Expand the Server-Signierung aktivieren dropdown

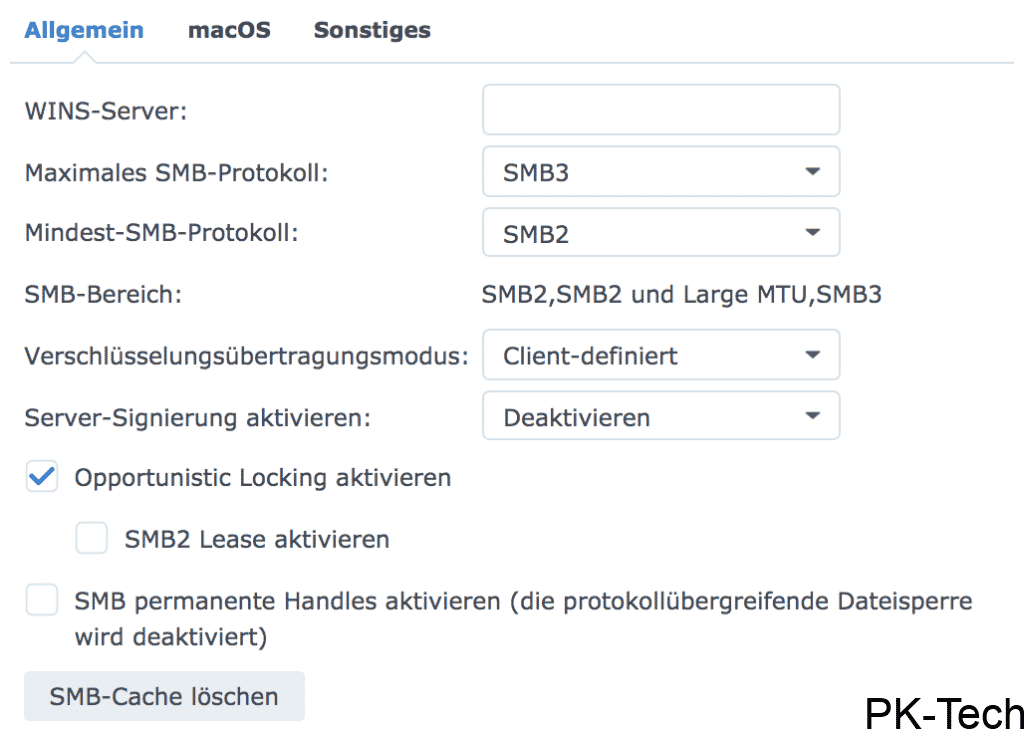click(x=660, y=416)
